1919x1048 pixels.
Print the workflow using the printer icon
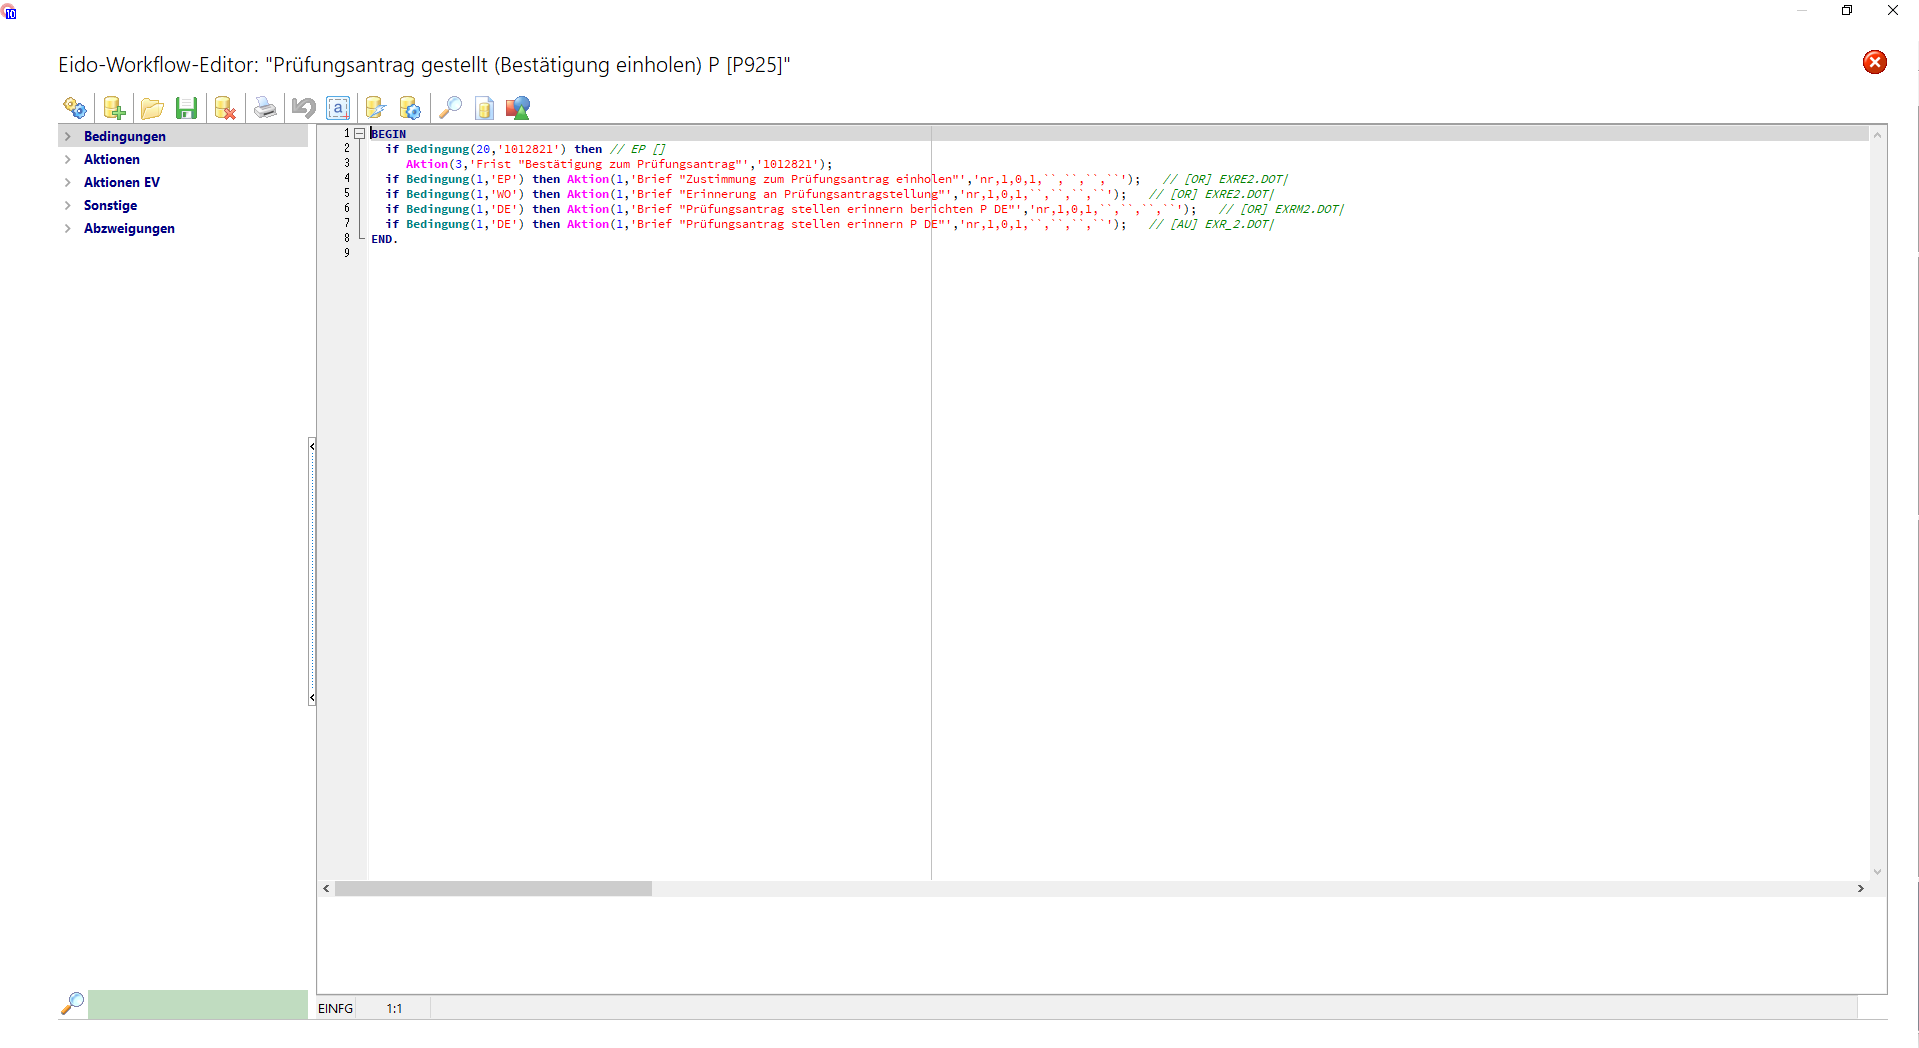pos(265,108)
